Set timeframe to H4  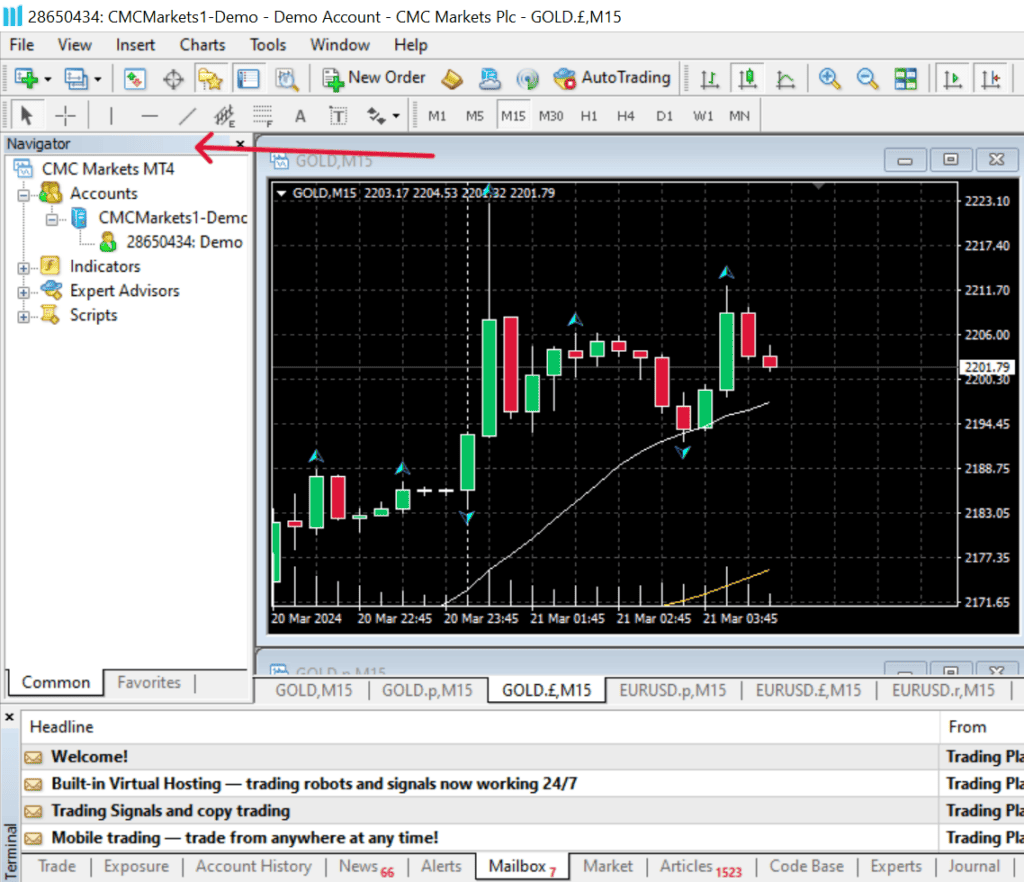click(626, 116)
